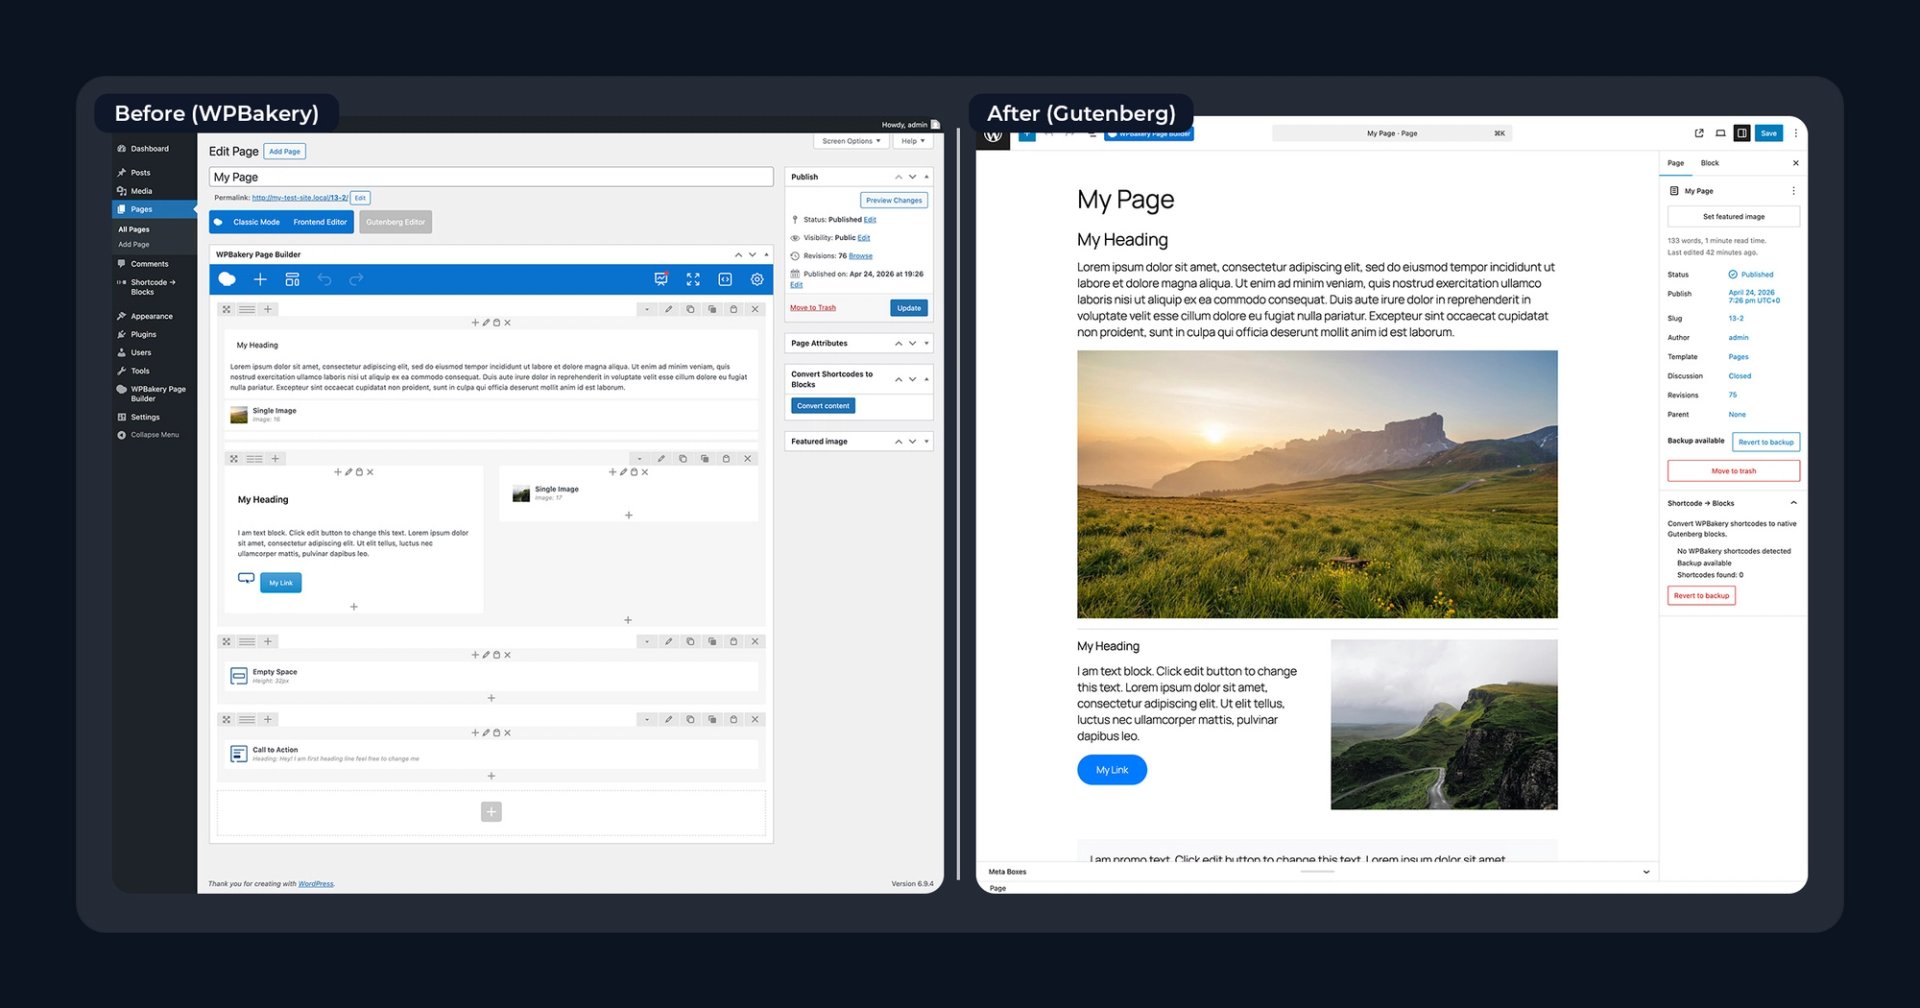Open the View Page external link icon
Viewport: 1920px width, 1008px height.
(x=1699, y=133)
